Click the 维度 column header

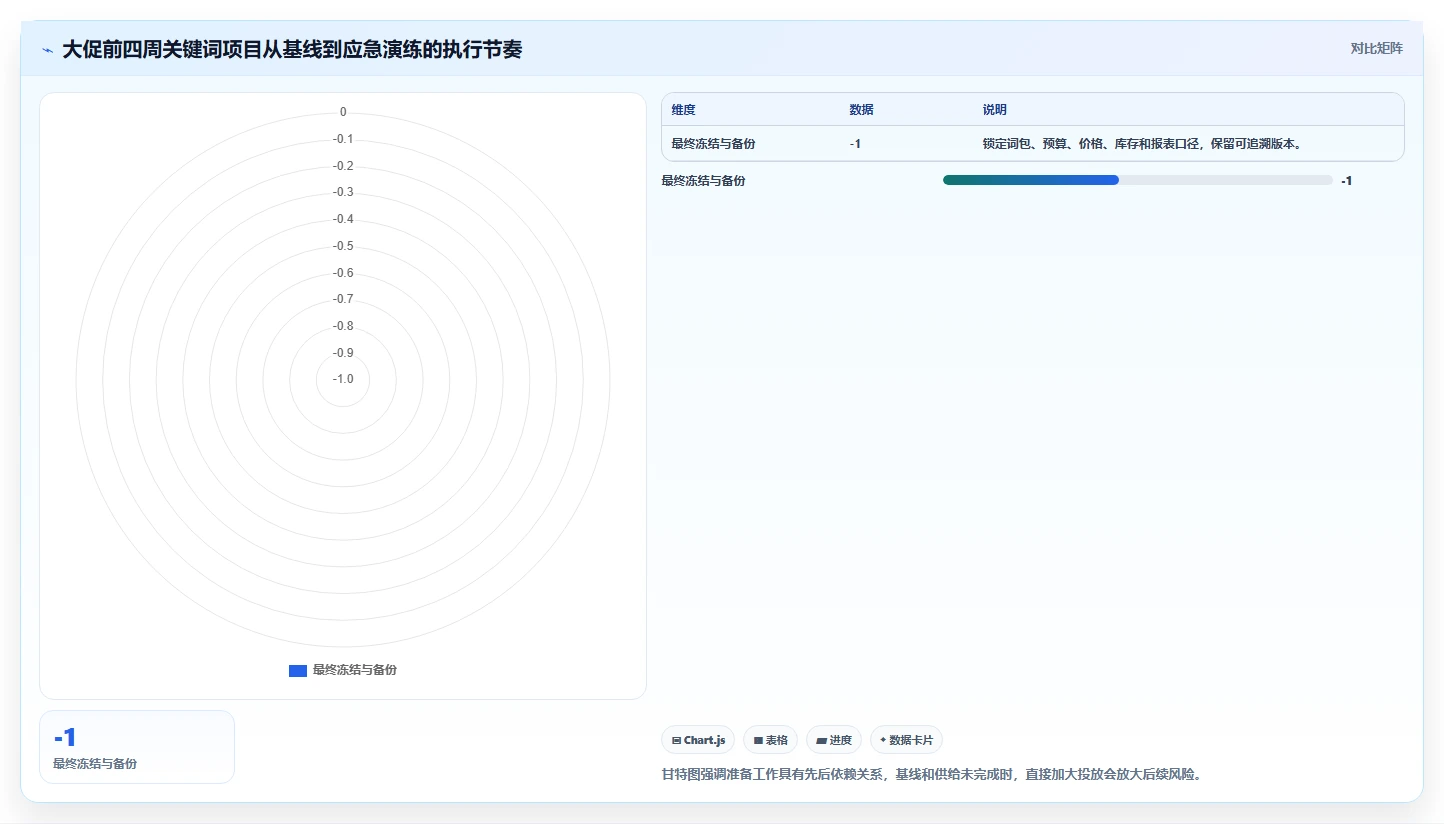click(684, 110)
